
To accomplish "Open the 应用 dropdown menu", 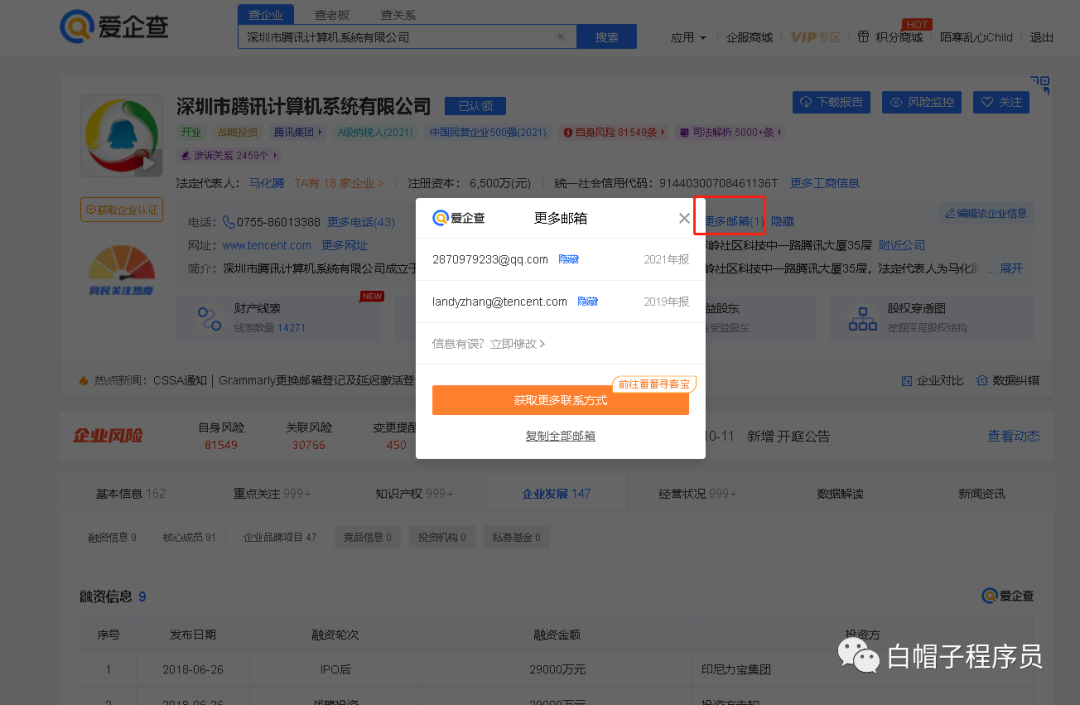I will (x=688, y=37).
